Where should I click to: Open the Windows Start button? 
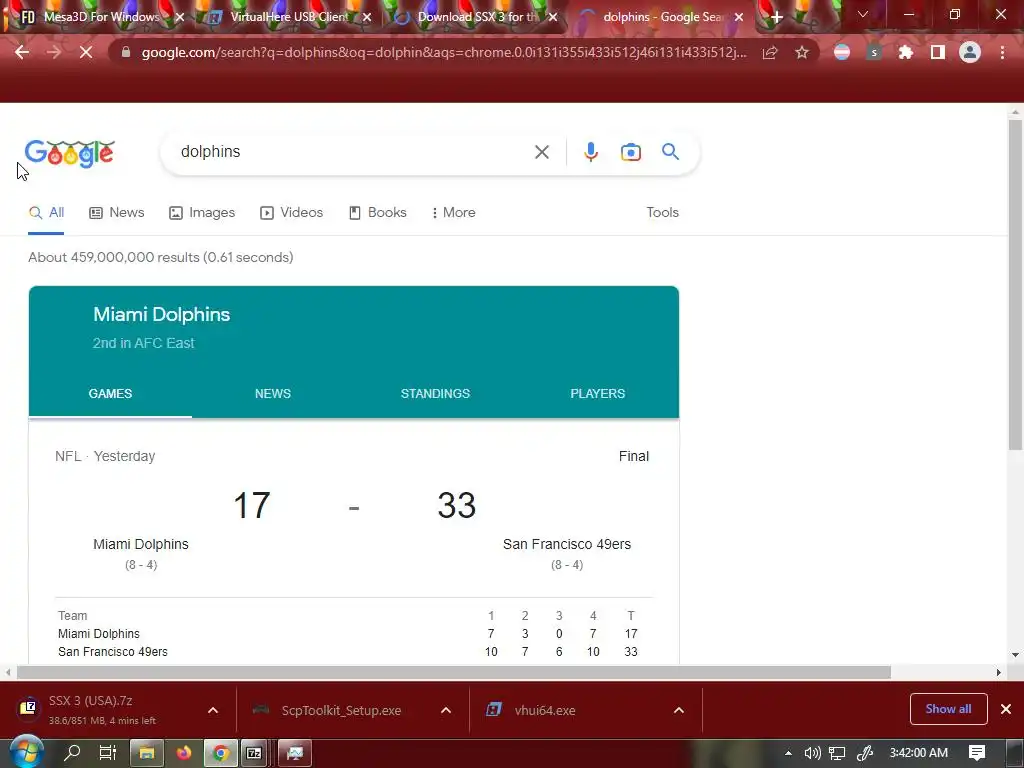click(x=26, y=752)
